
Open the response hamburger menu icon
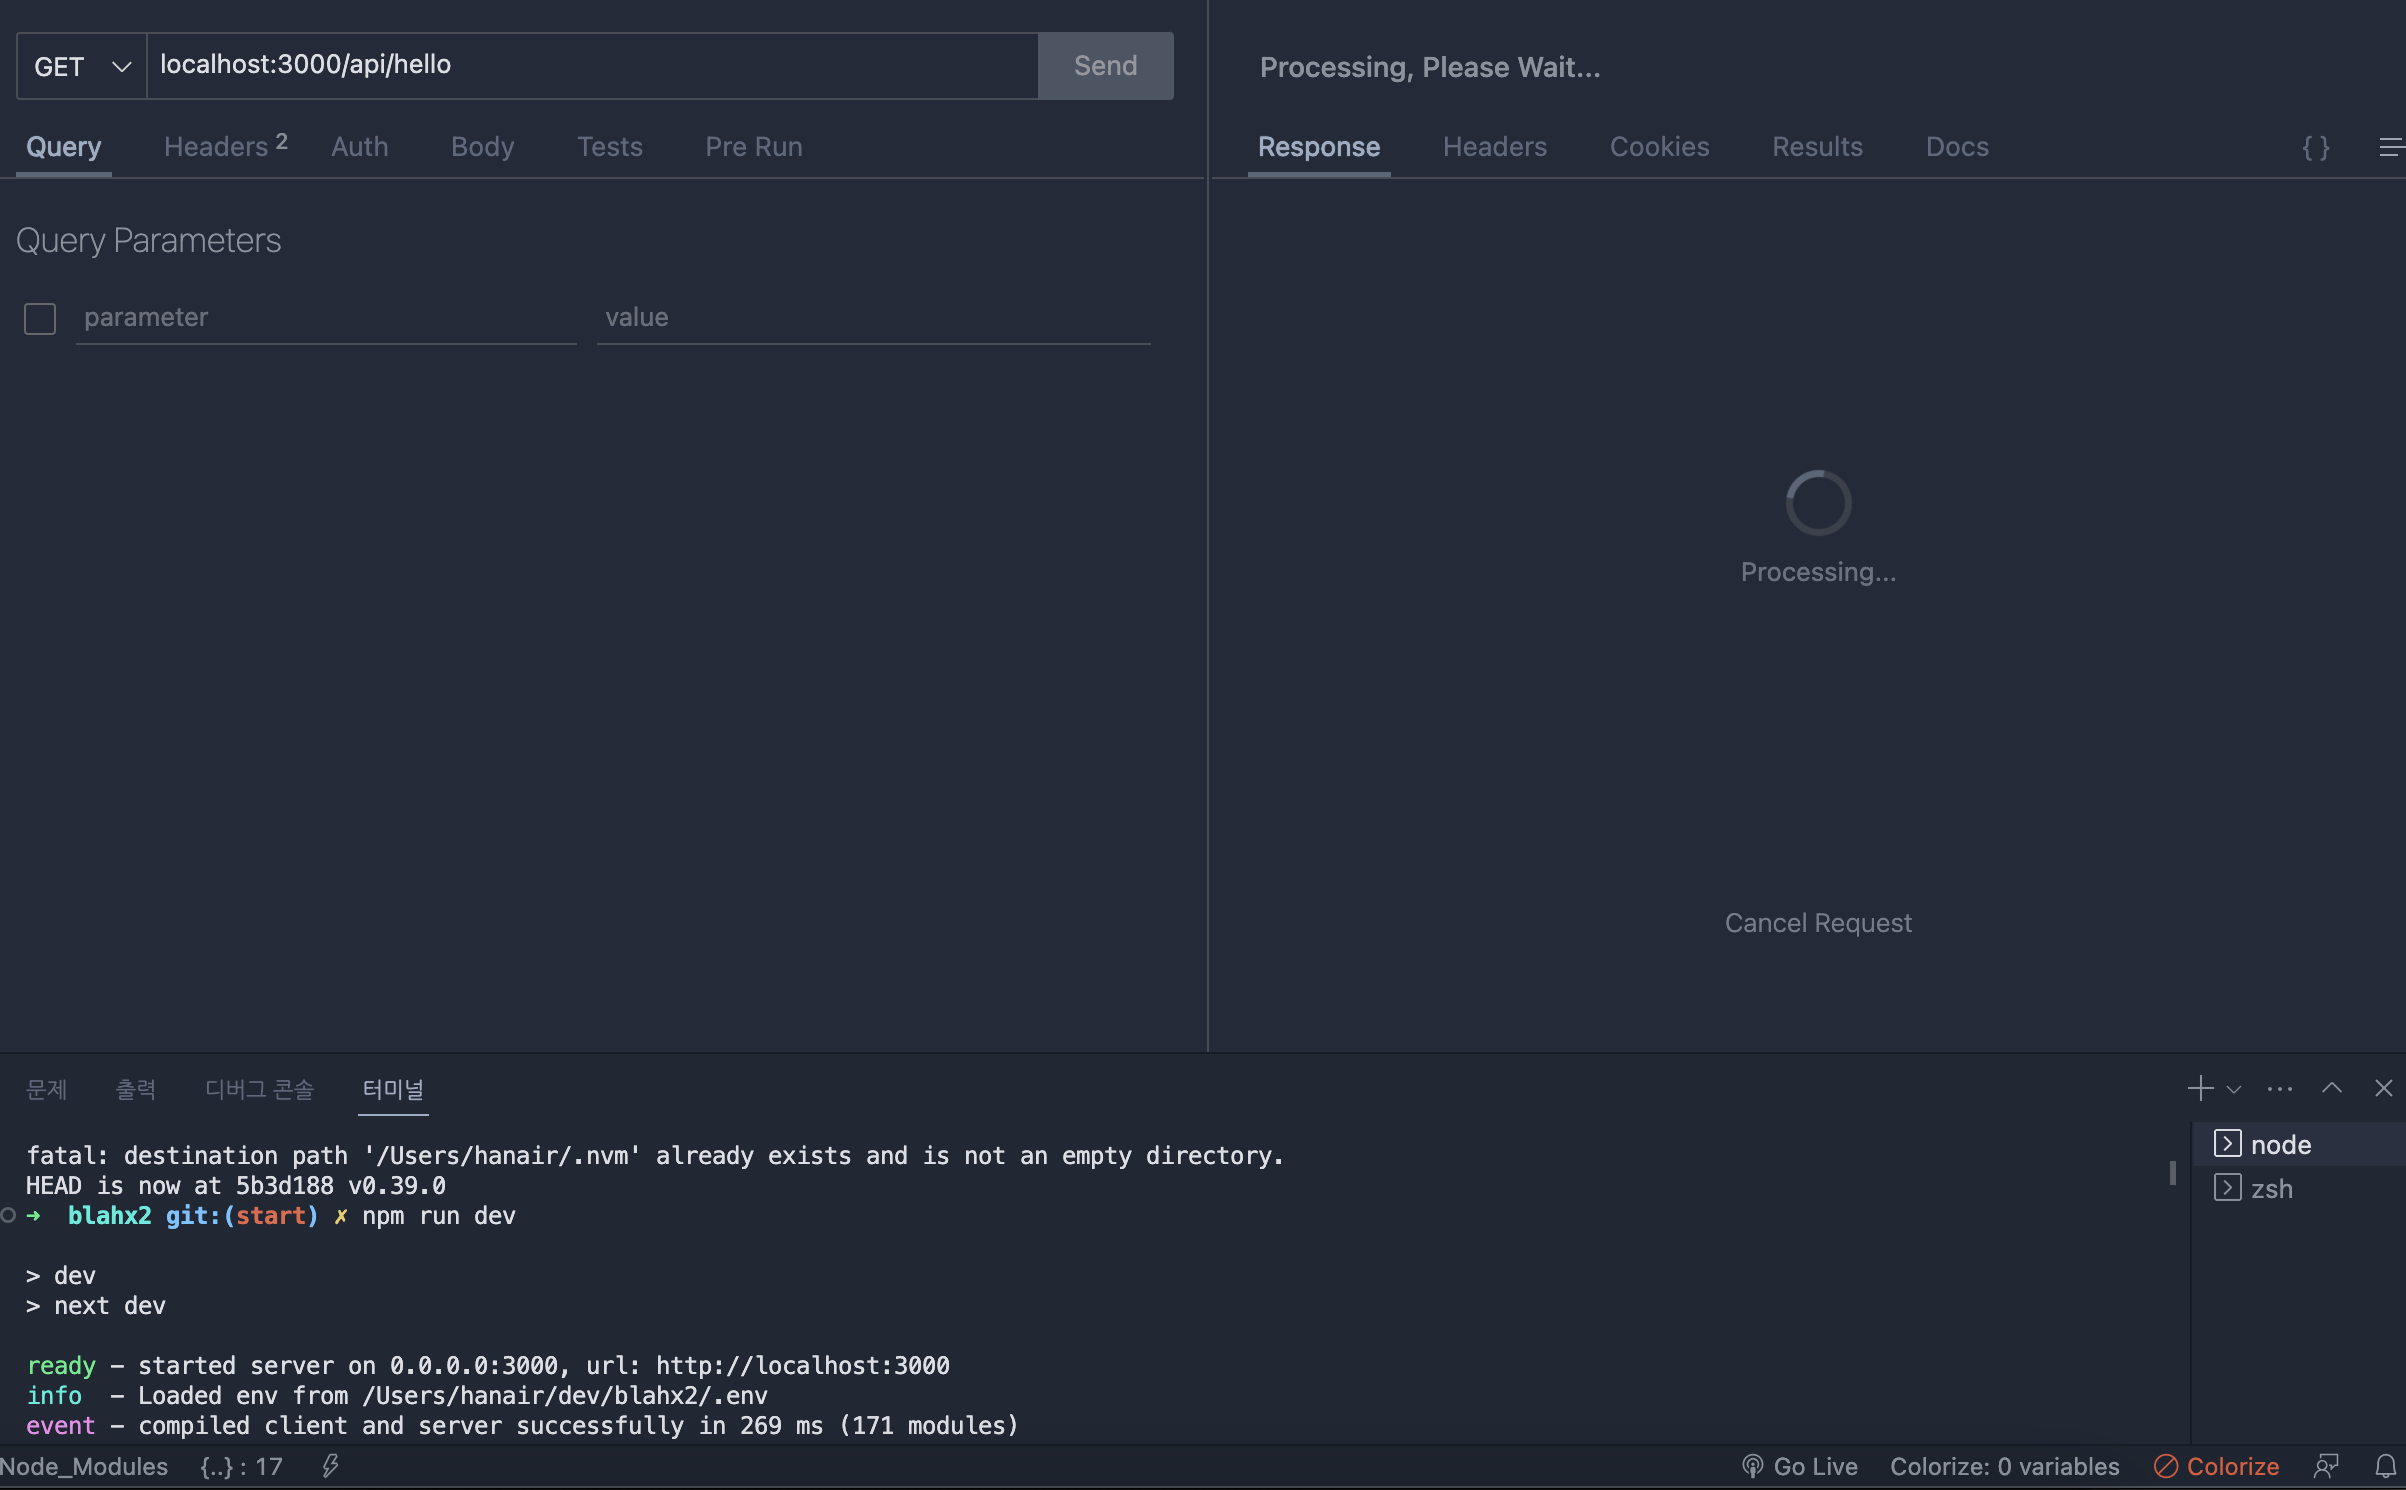(2391, 148)
